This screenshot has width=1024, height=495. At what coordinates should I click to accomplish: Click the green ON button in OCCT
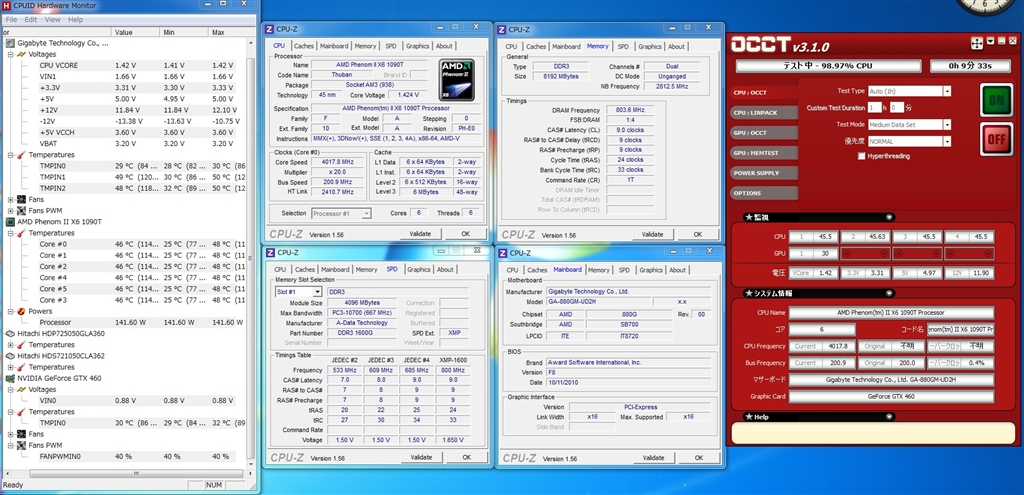pos(994,102)
